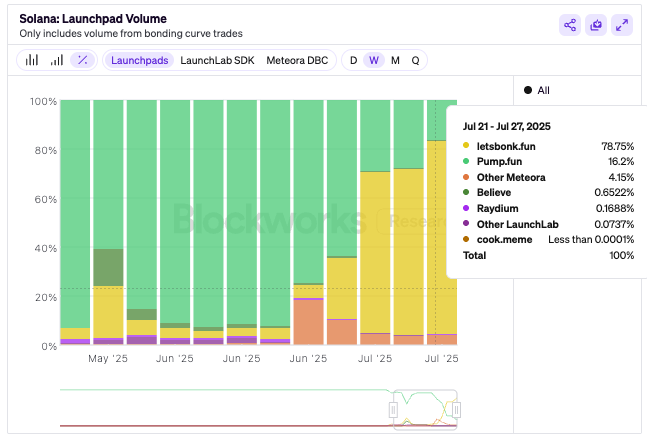Click left handle of range slider

(x=393, y=410)
